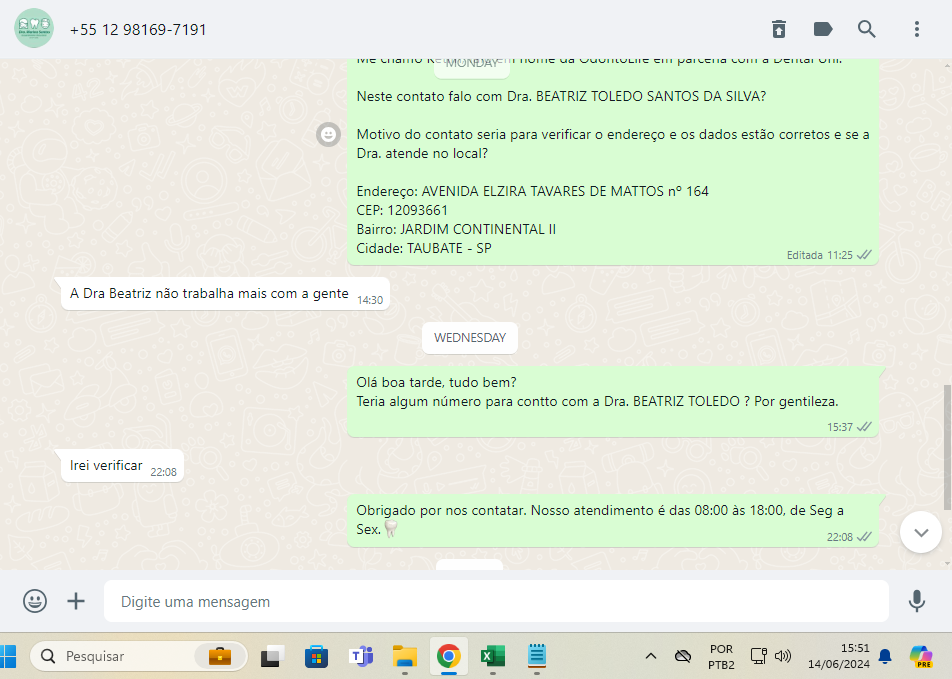The image size is (952, 679).
Task: Open File Explorer from taskbar
Action: tap(404, 656)
